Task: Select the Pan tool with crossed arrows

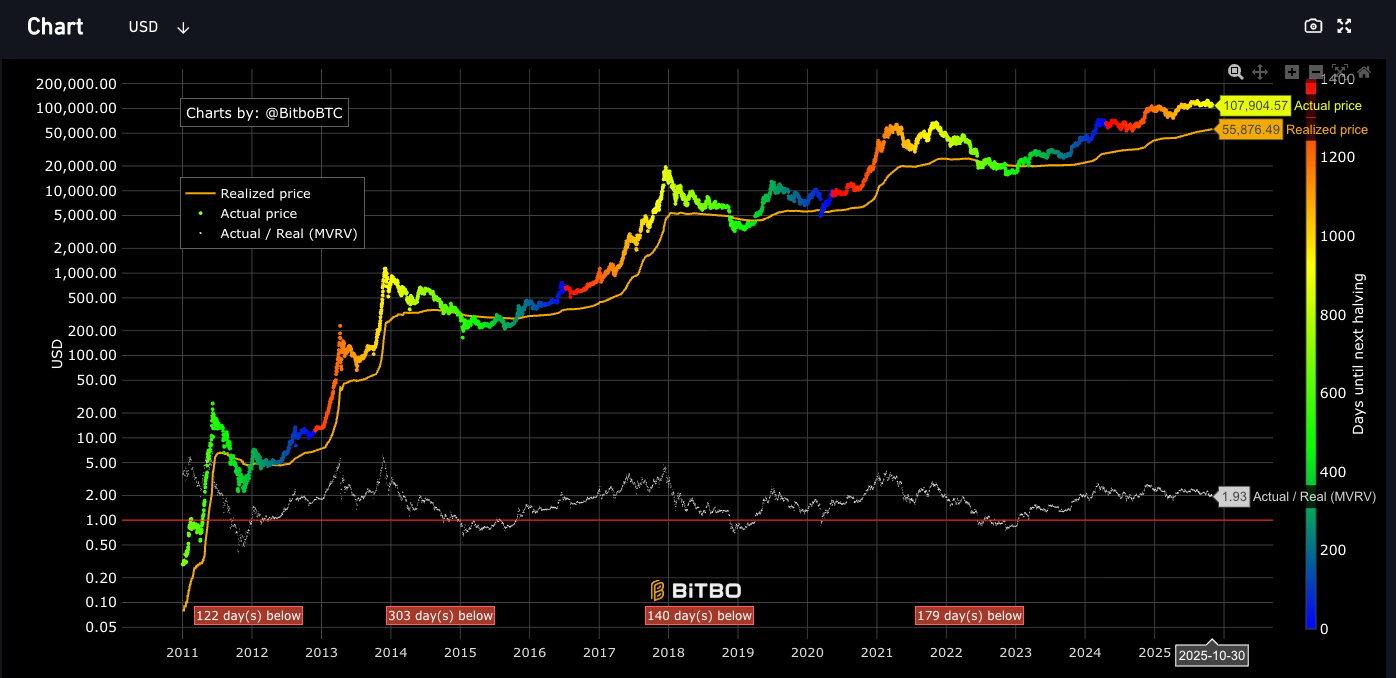Action: (1260, 72)
